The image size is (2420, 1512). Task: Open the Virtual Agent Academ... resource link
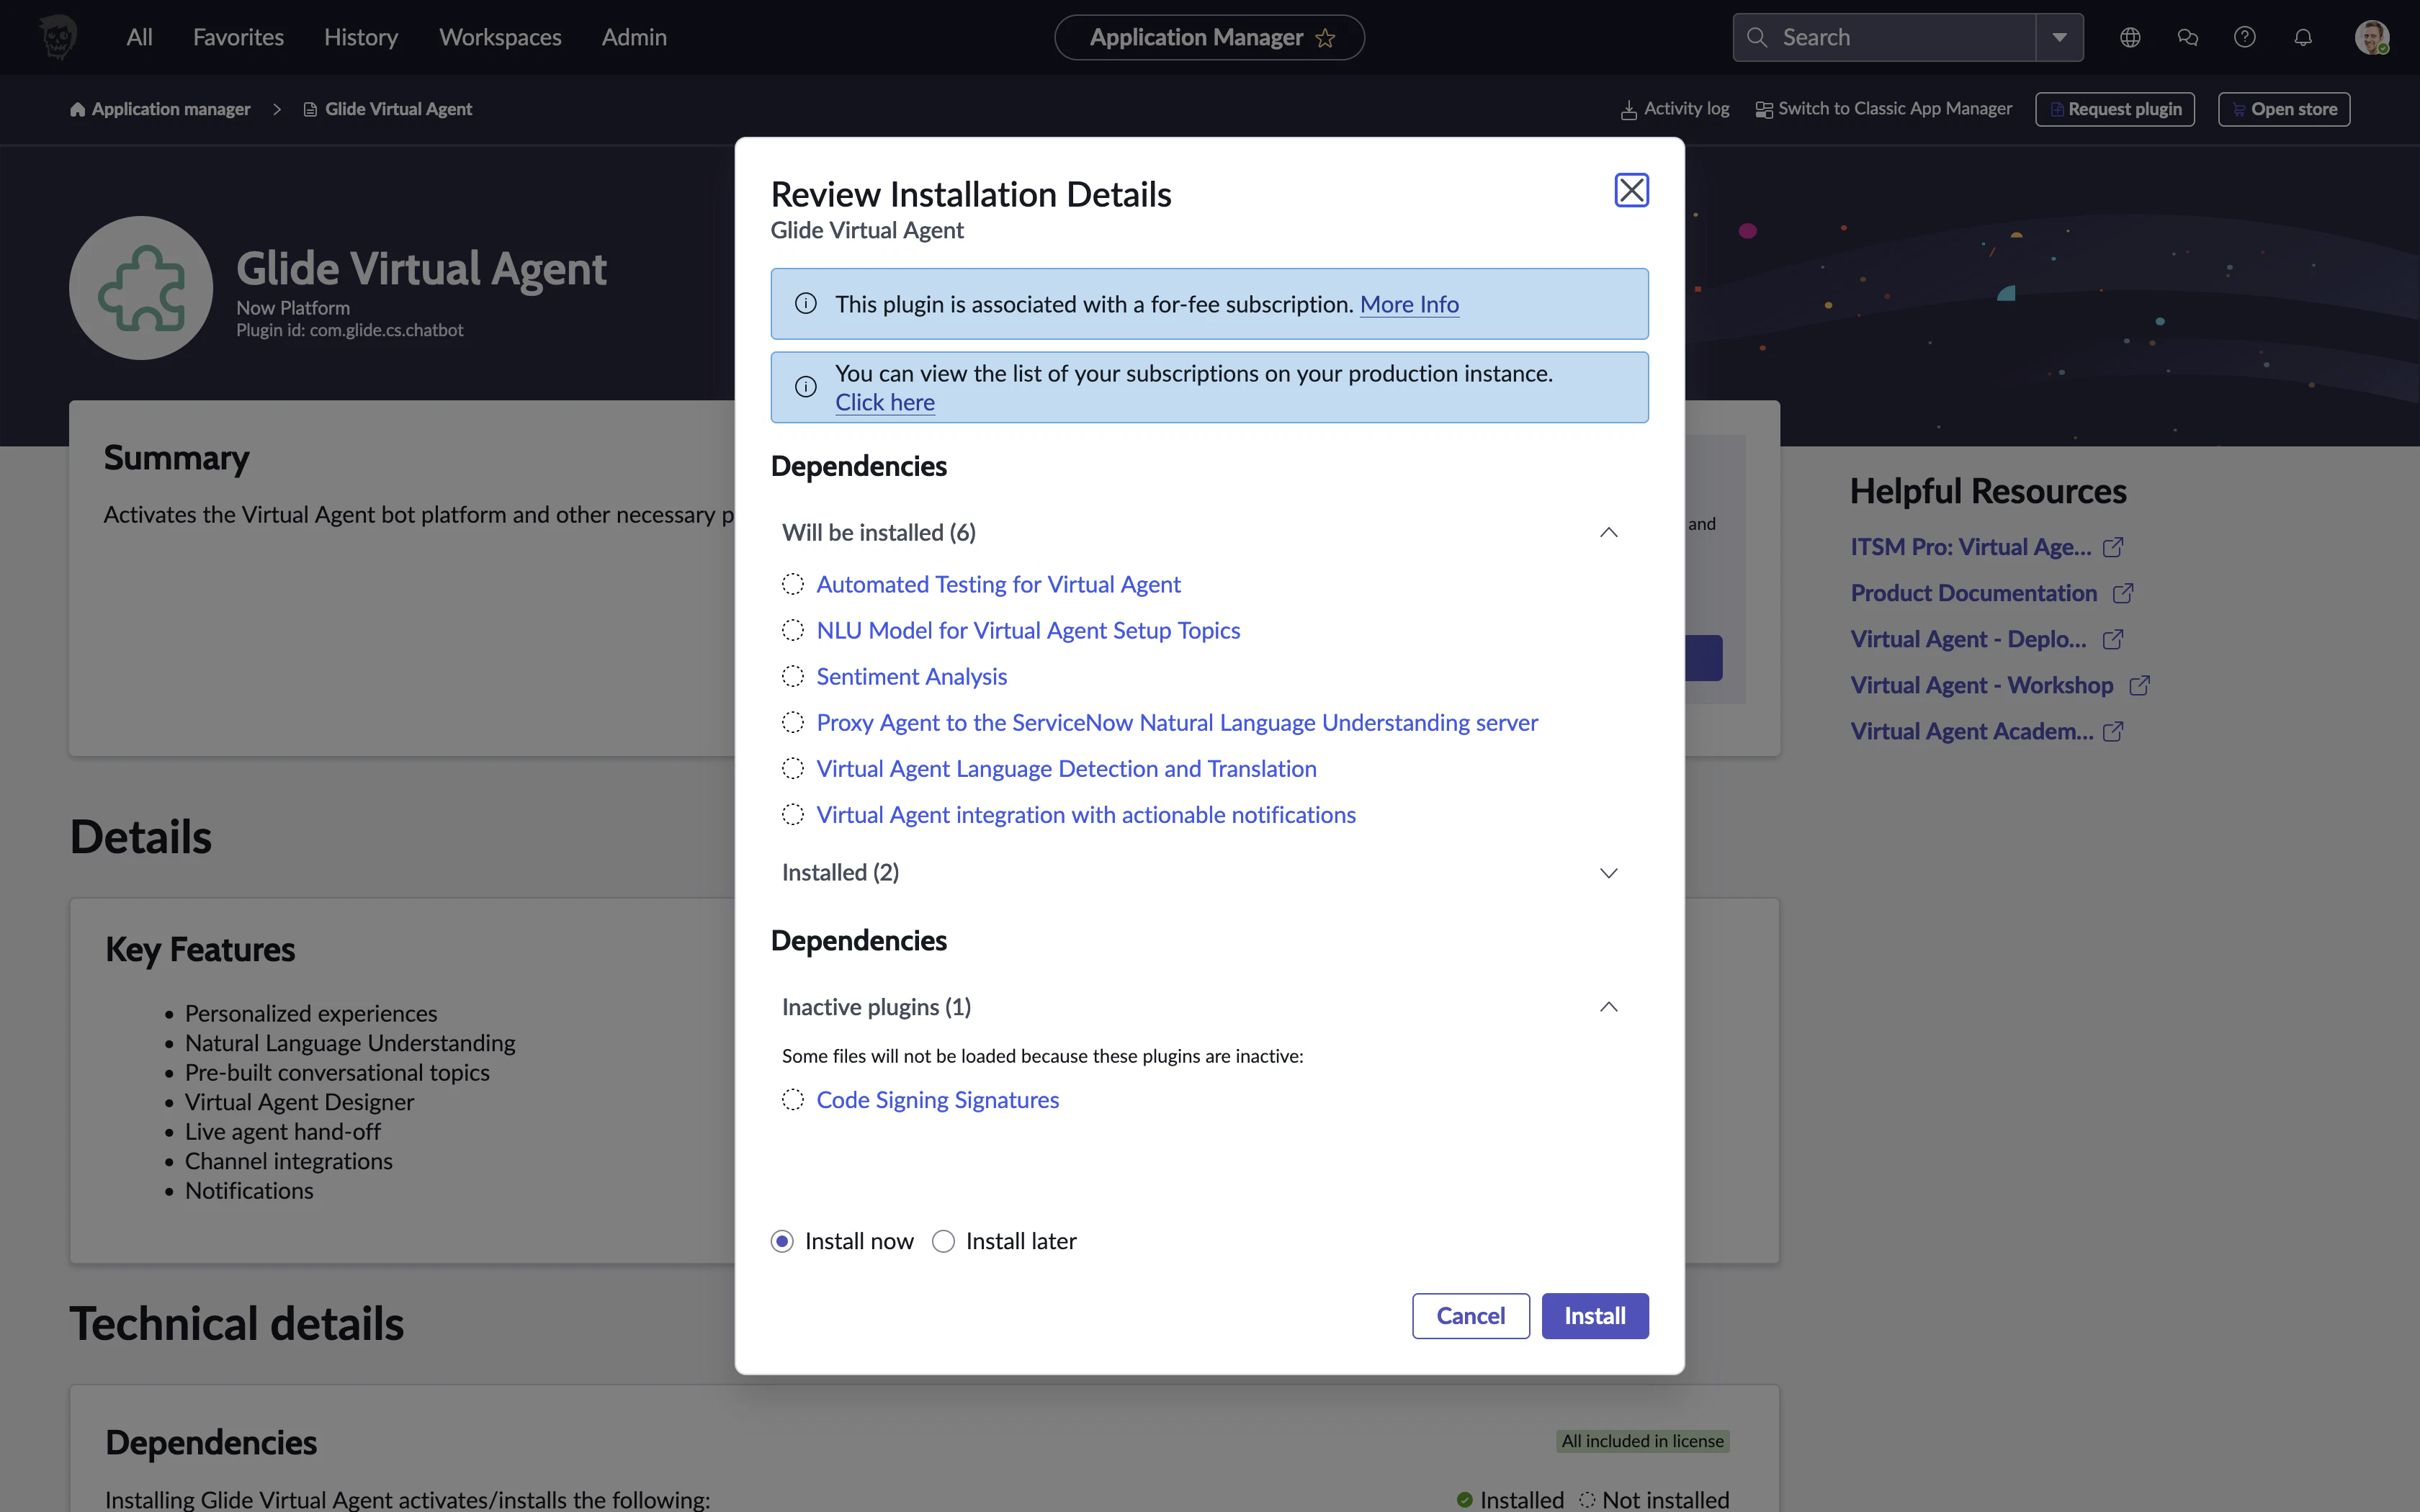click(x=1971, y=731)
